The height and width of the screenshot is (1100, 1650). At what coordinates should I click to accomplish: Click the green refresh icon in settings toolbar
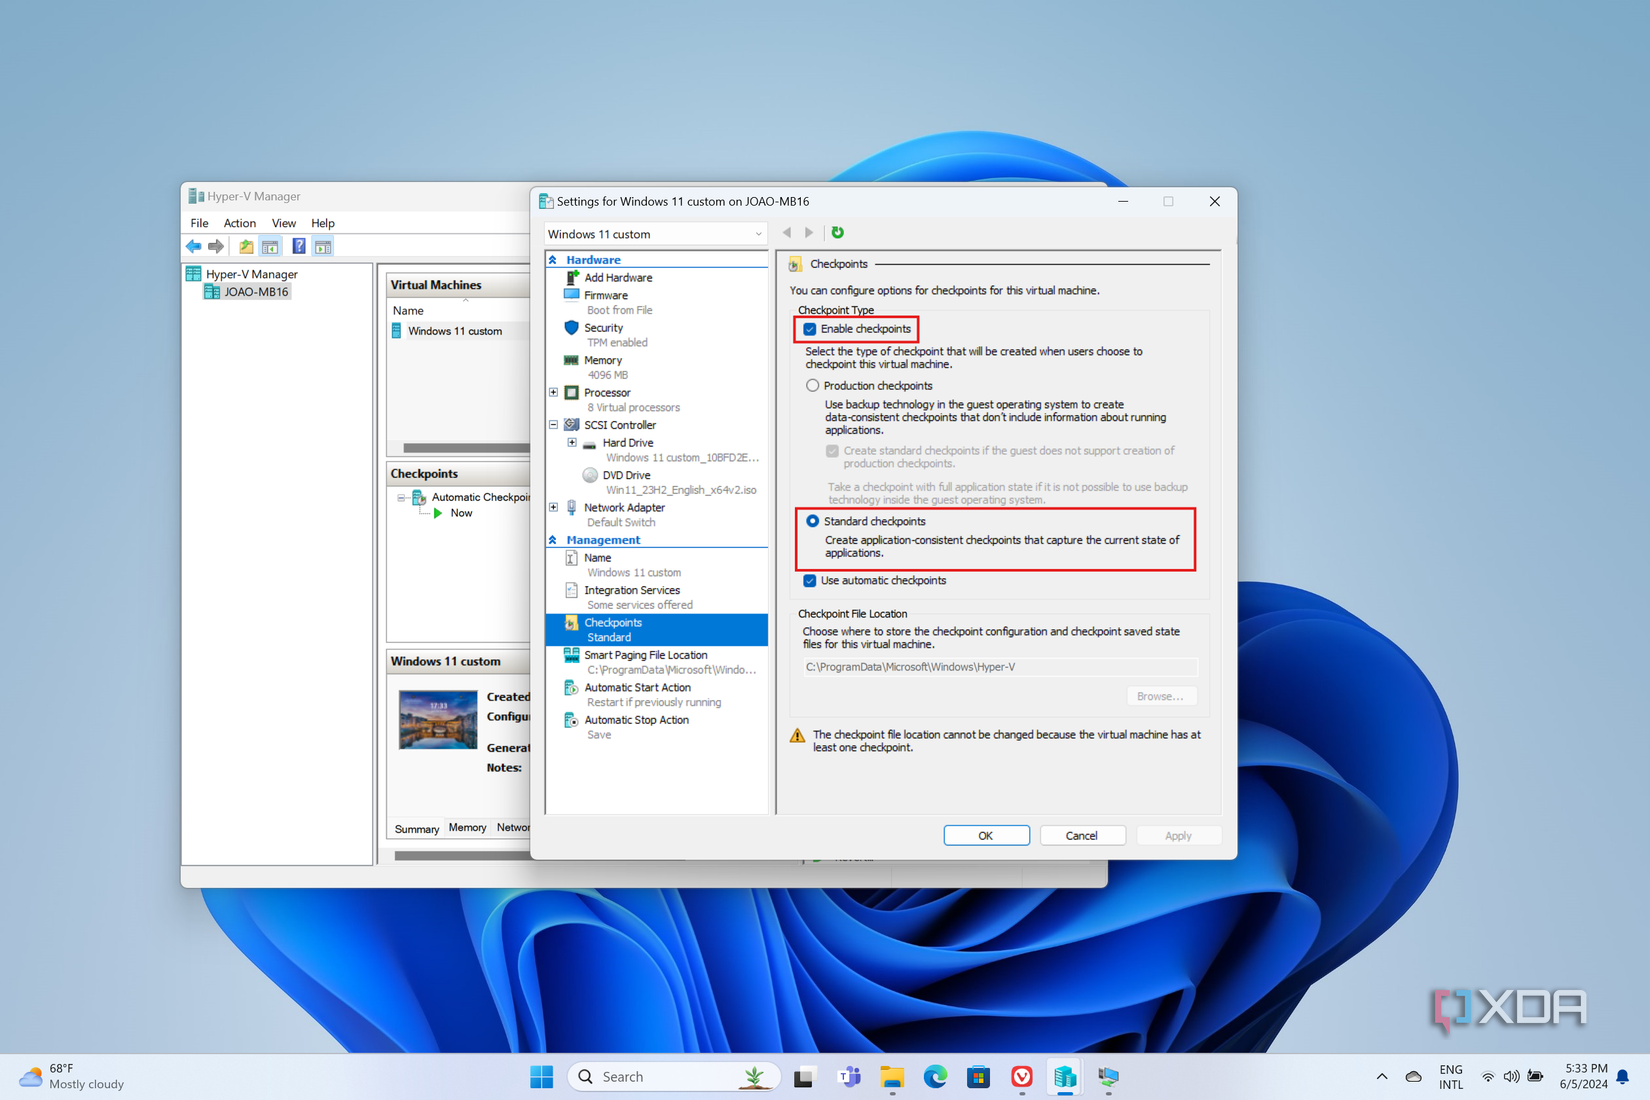[838, 233]
